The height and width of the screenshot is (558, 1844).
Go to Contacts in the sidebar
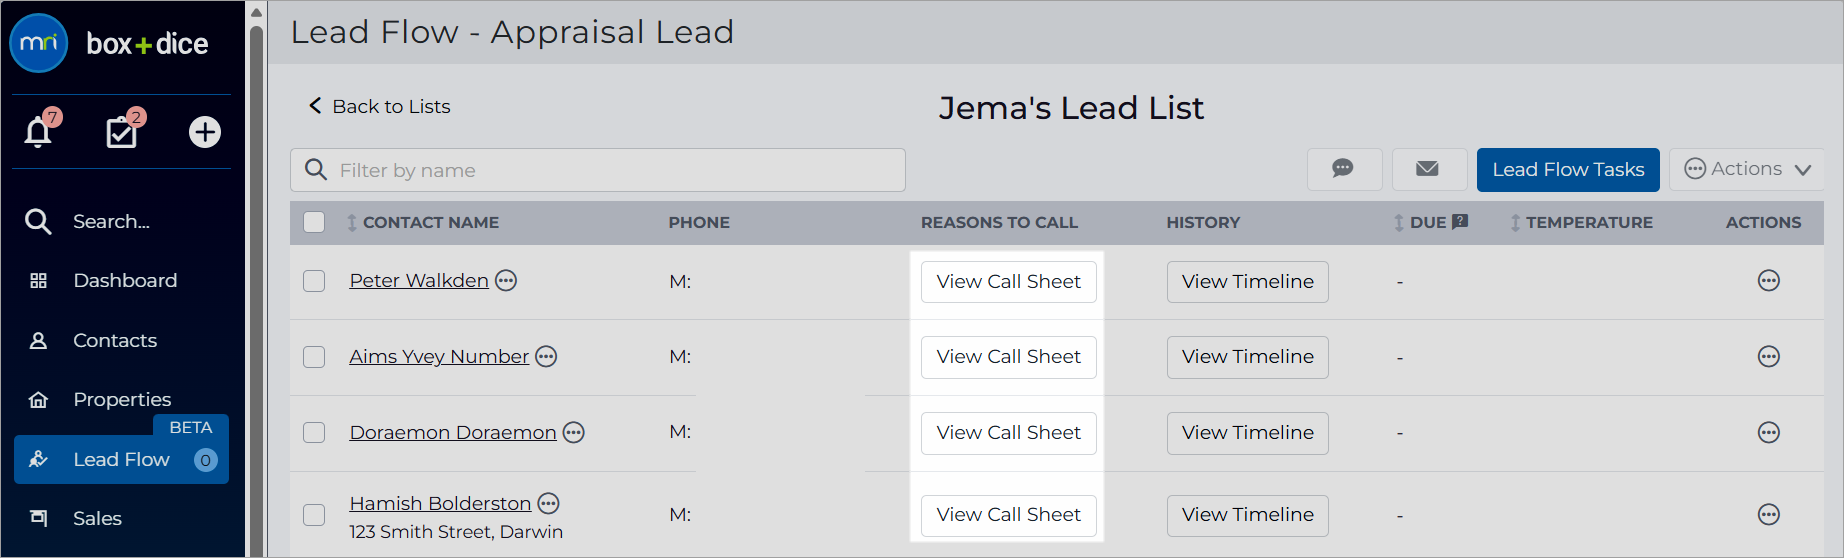coord(115,341)
